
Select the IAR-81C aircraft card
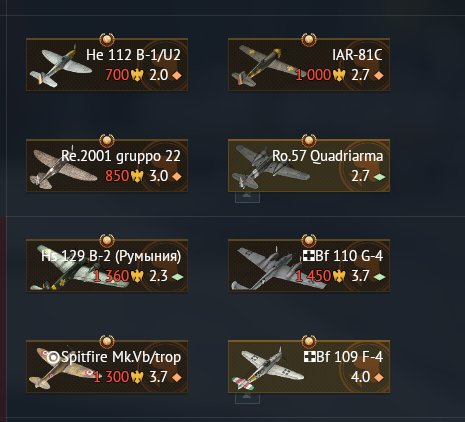click(309, 65)
